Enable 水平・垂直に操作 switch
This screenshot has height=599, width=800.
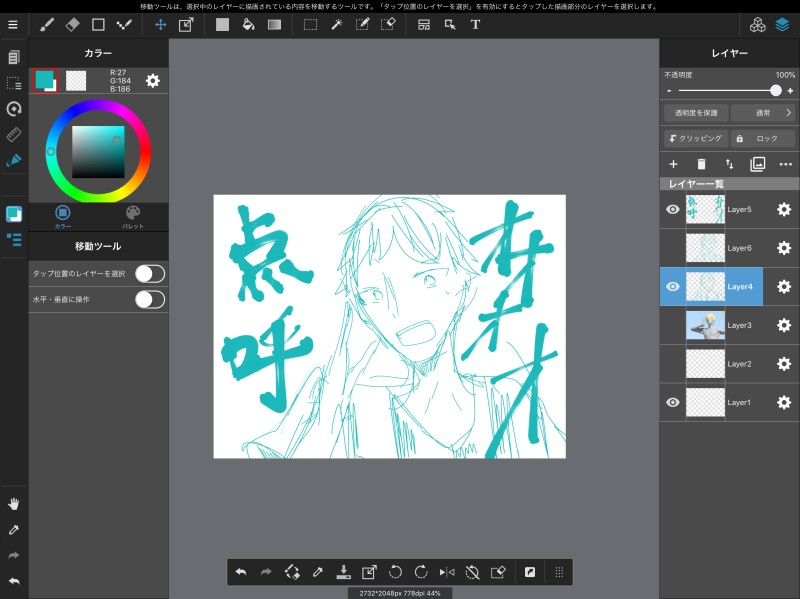(x=150, y=300)
